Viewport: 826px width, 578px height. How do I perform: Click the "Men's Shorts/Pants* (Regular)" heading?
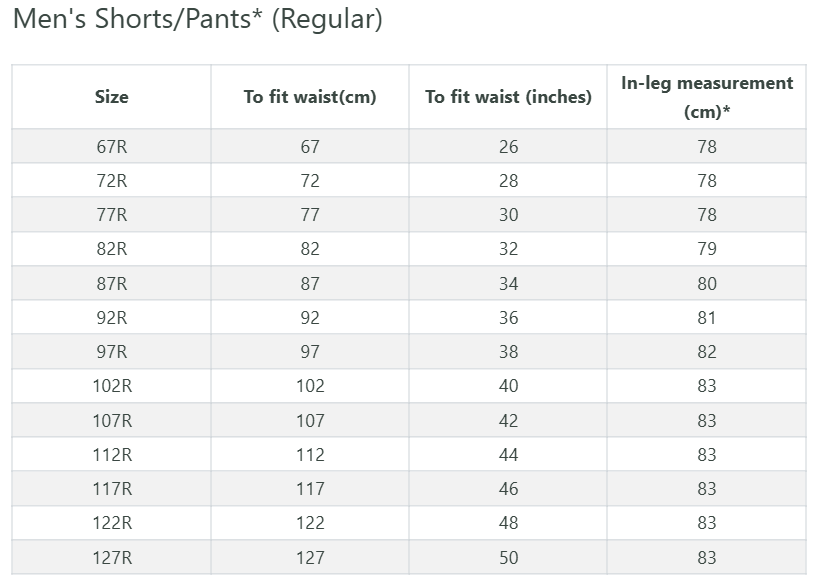pyautogui.click(x=197, y=20)
